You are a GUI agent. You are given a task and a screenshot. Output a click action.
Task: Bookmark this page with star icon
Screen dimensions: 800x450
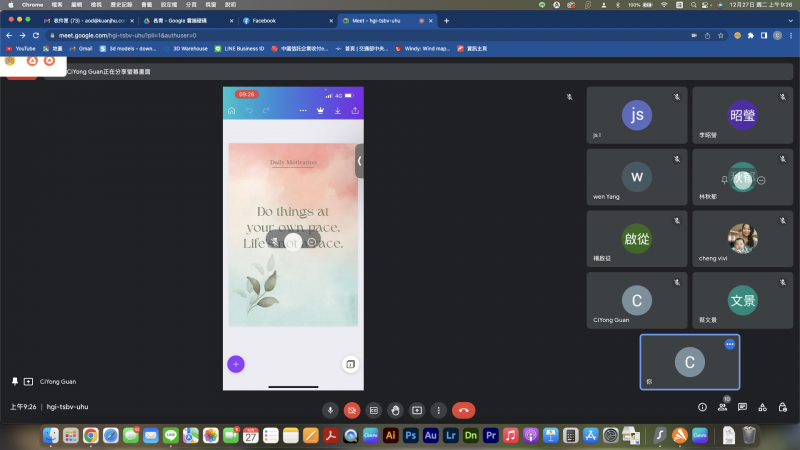pos(721,35)
